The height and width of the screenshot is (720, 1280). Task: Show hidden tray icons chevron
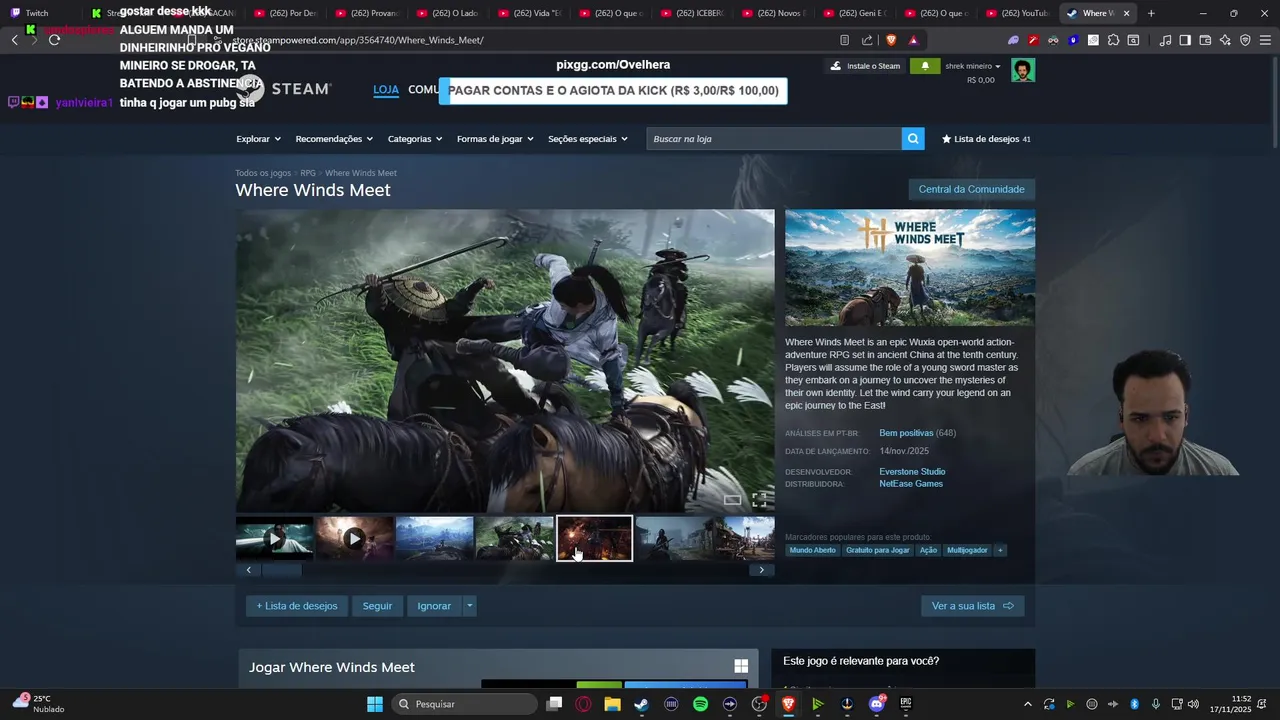pyautogui.click(x=1027, y=704)
